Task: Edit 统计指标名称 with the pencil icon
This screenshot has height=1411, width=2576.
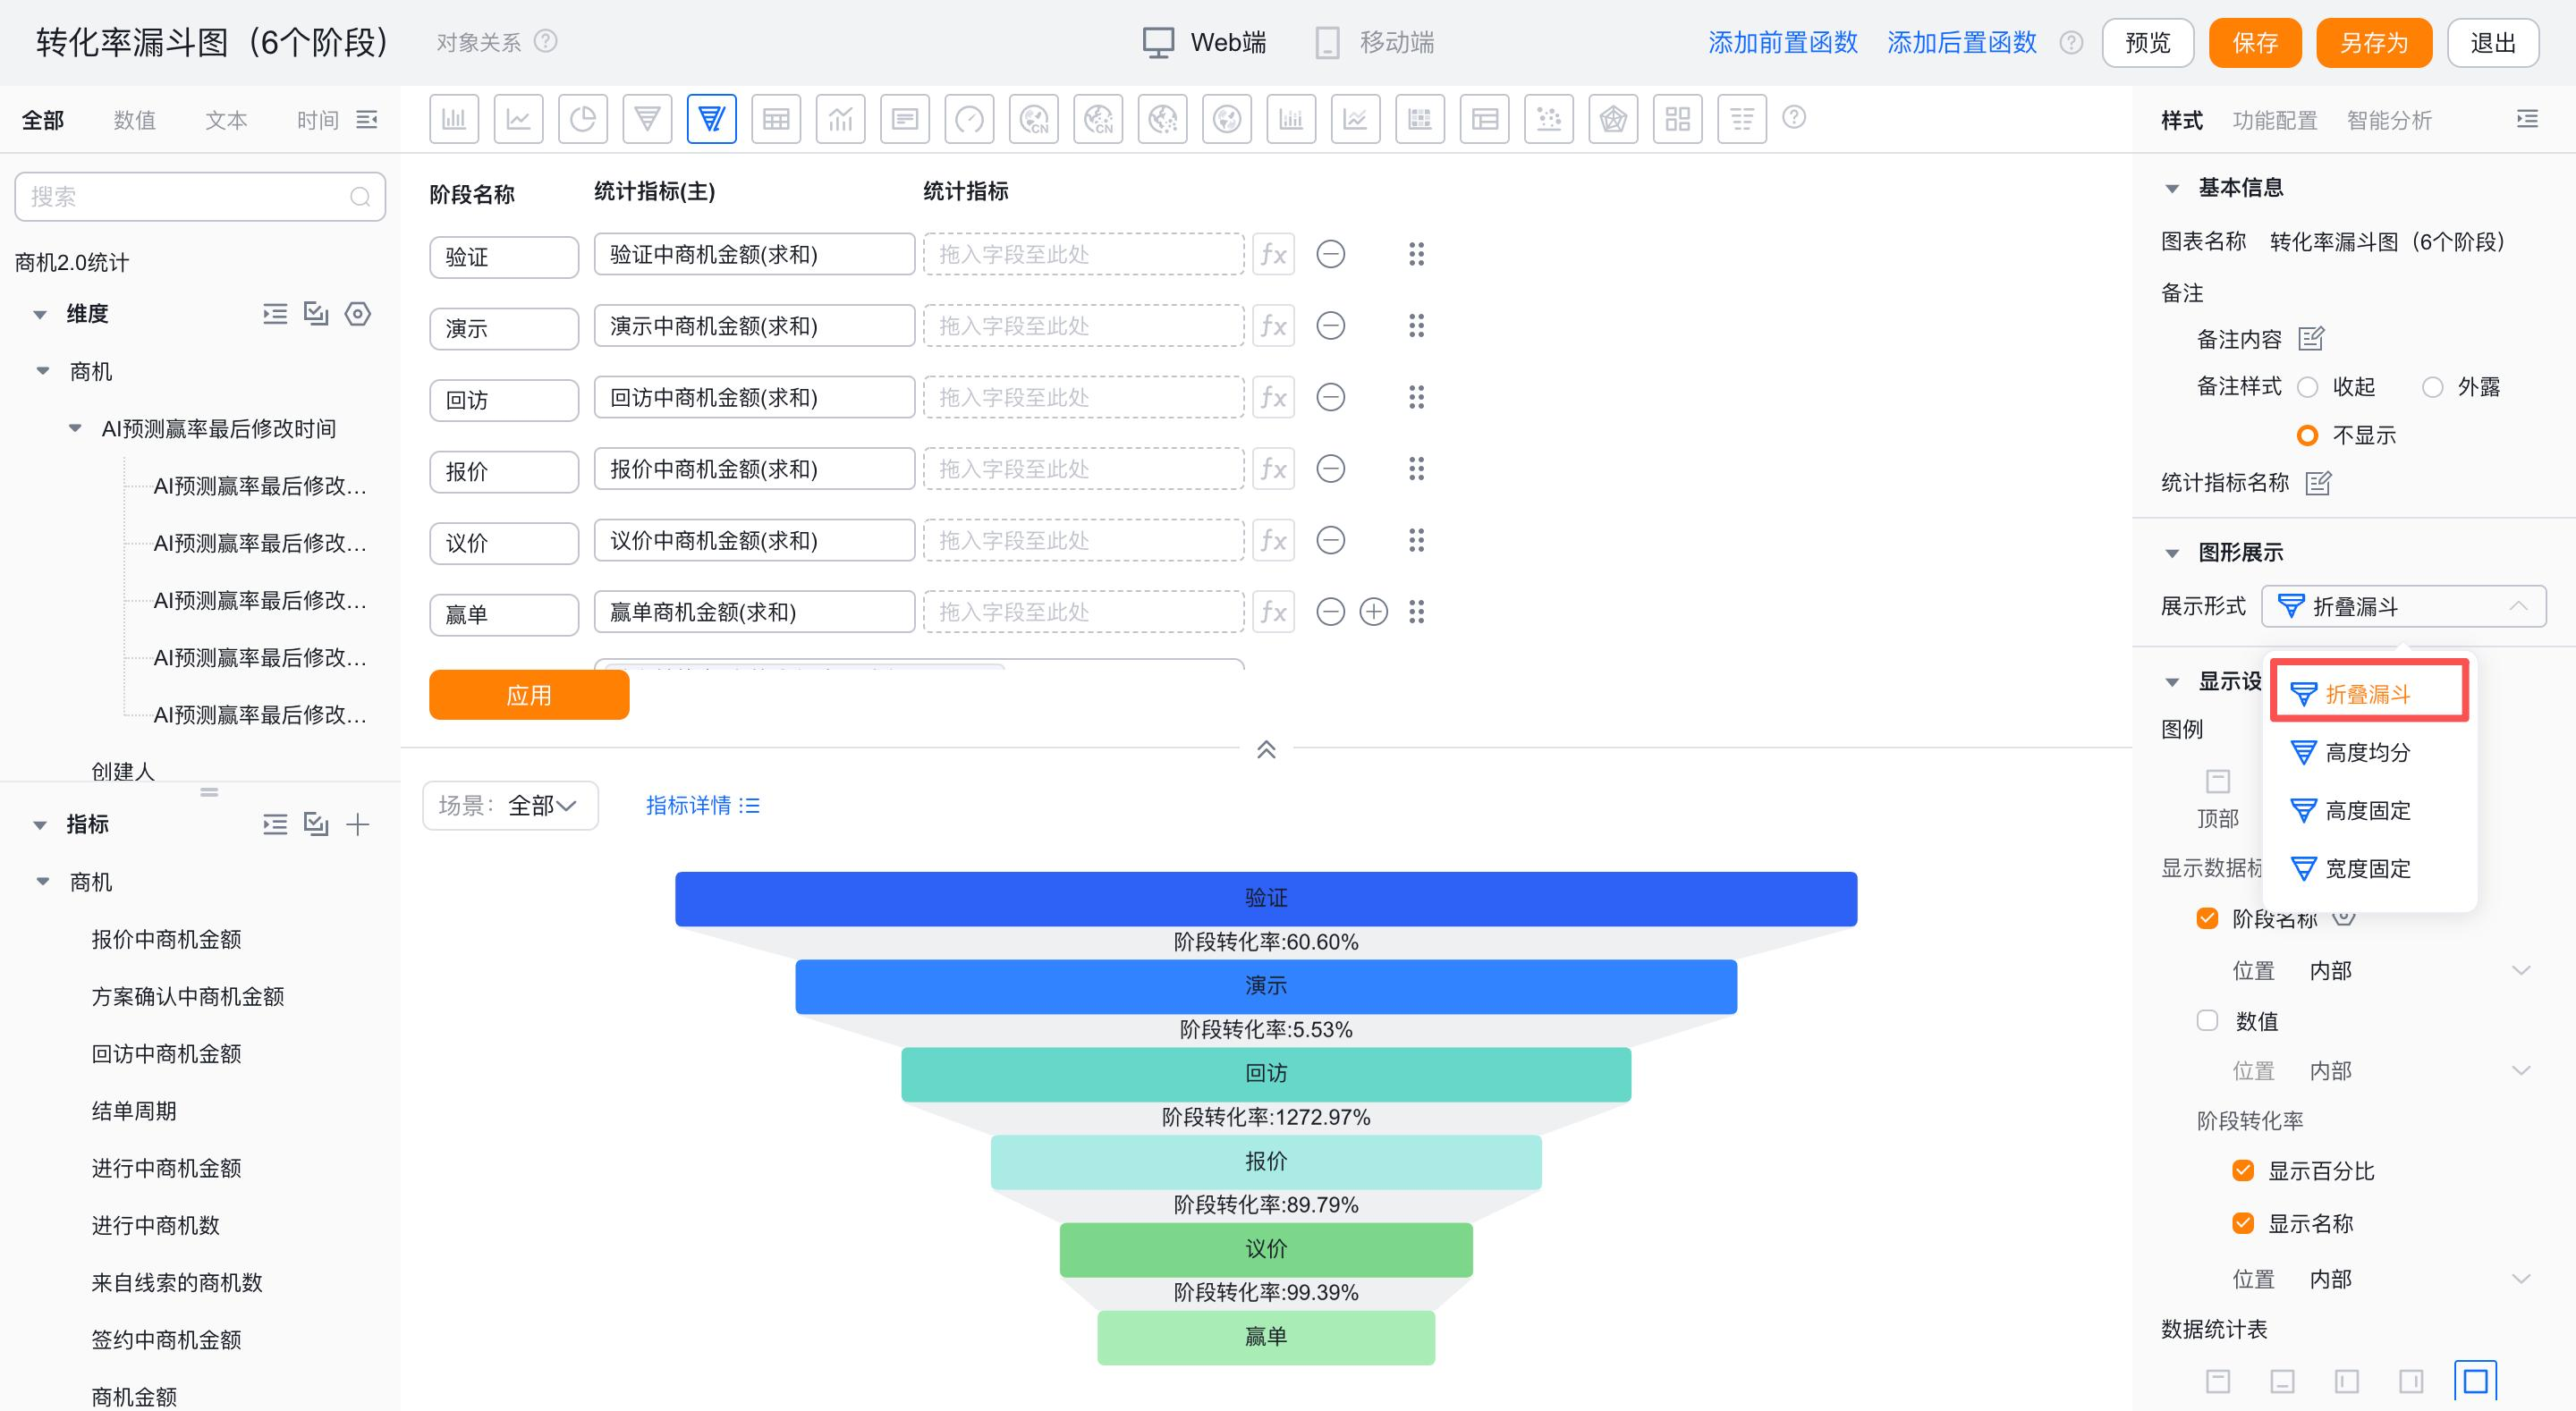Action: click(x=2318, y=483)
